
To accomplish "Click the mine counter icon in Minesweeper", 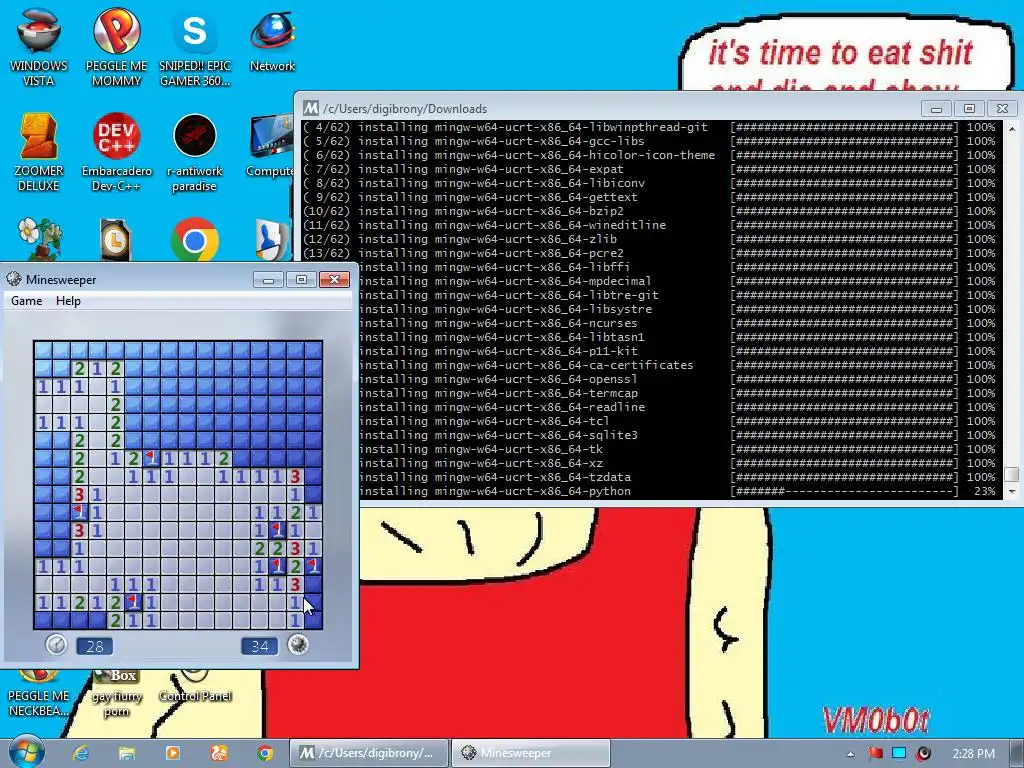I will coord(298,645).
